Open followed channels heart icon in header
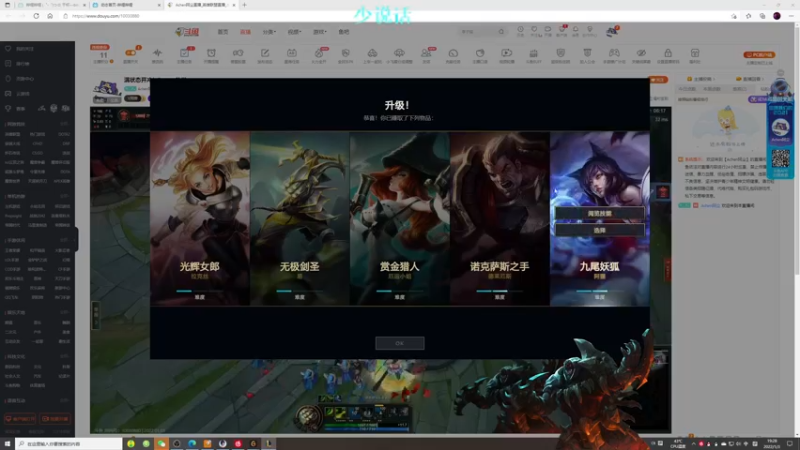This screenshot has height=450, width=800. [534, 31]
